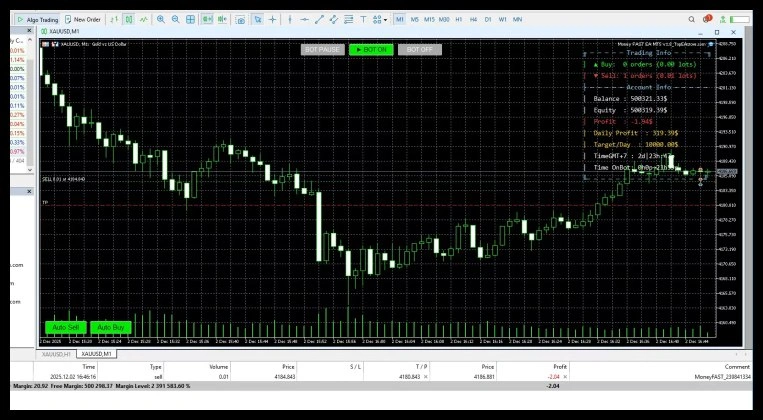Image resolution: width=763 pixels, height=420 pixels.
Task: Switch chart to line chart type
Action: (x=145, y=19)
